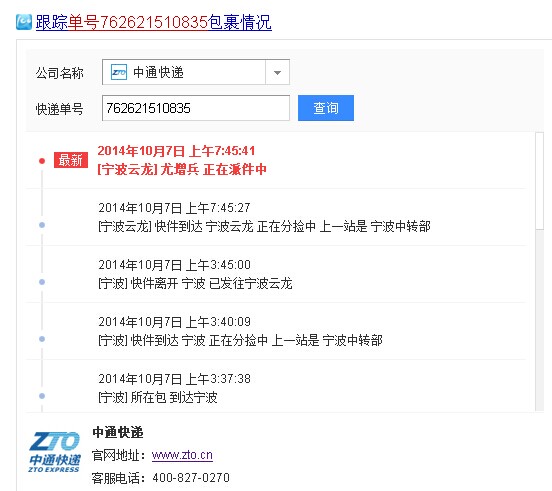The height and width of the screenshot is (491, 552).
Task: Click the ZTO Express company logo
Action: [x=54, y=453]
